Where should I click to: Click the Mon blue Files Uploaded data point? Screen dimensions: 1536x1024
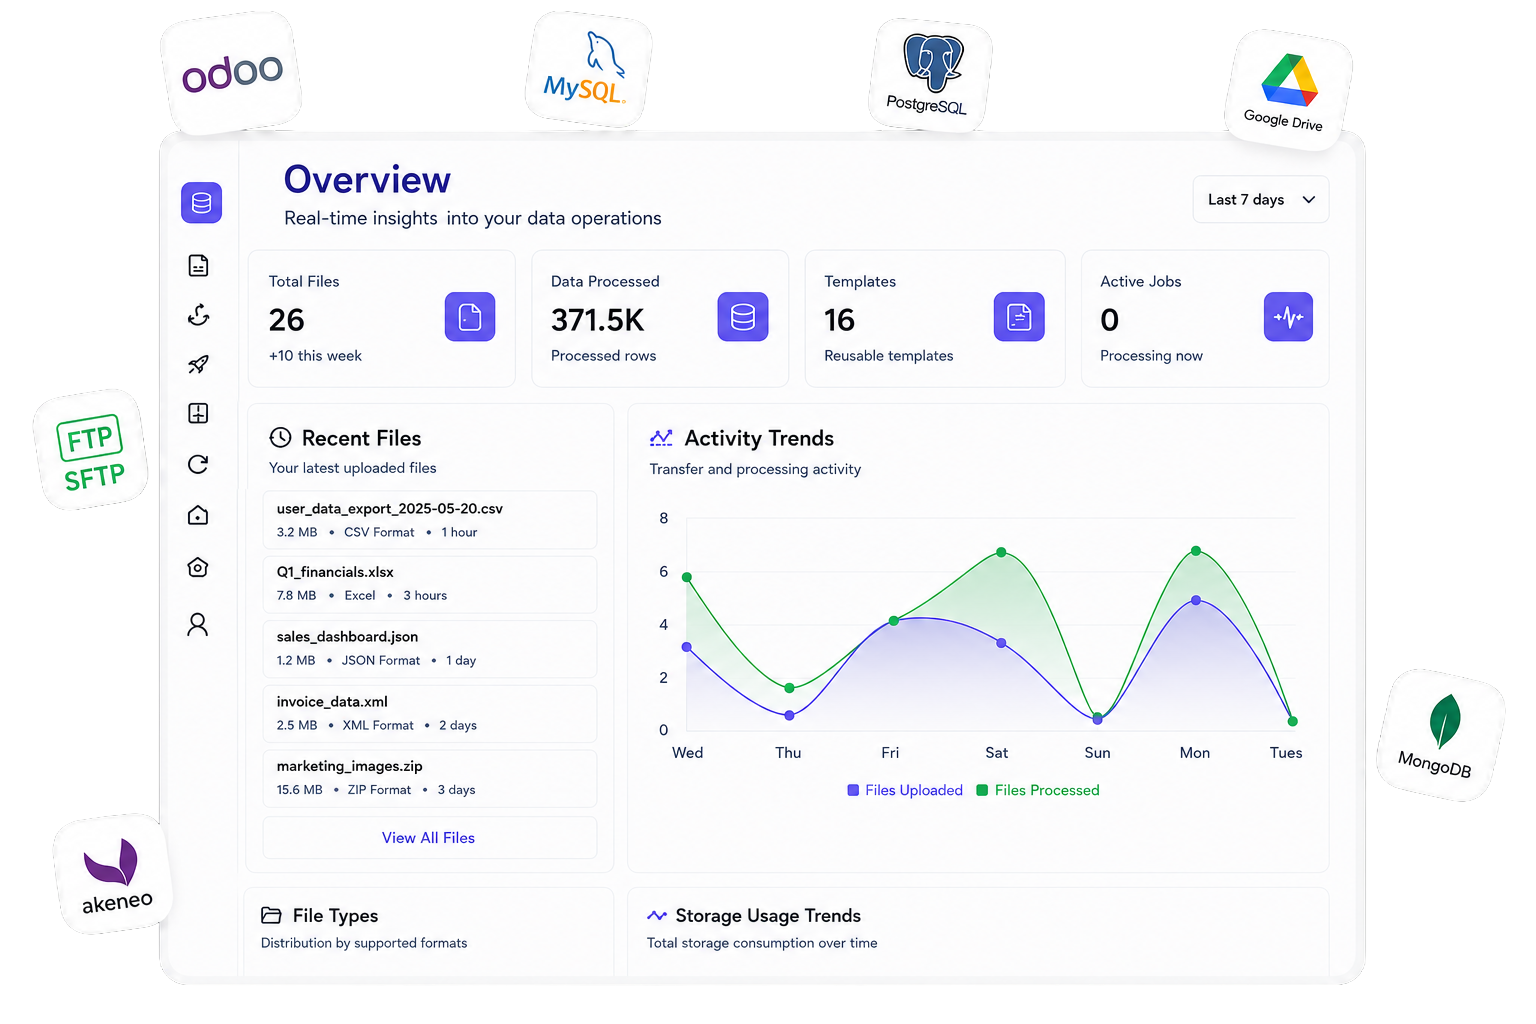tap(1196, 600)
